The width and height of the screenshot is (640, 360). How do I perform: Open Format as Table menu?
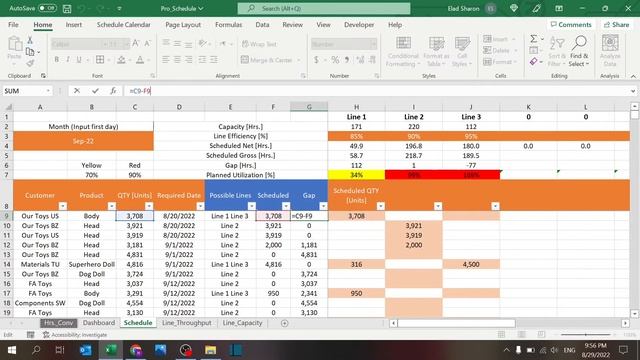click(436, 51)
